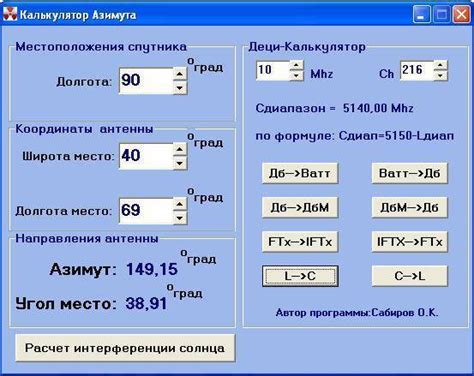The height and width of the screenshot is (376, 474).
Task: Click the C–>L conversion button
Action: point(410,276)
